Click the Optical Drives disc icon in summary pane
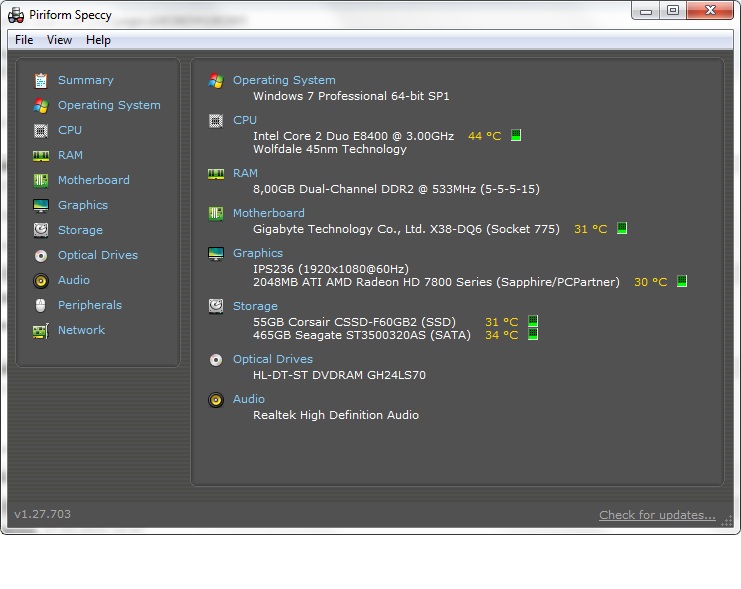 coord(216,360)
